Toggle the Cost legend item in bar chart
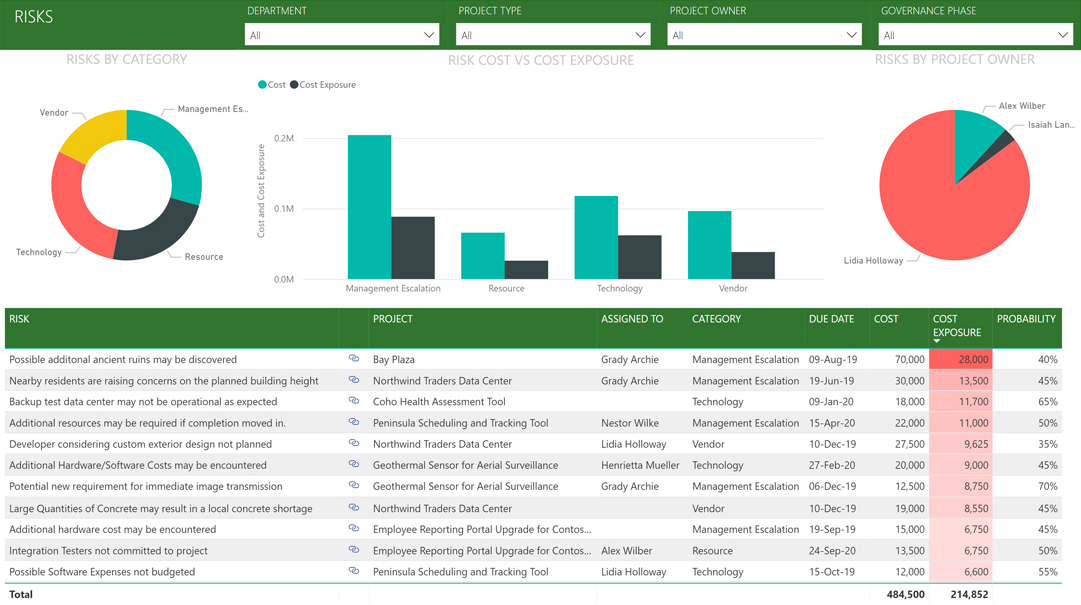This screenshot has height=605, width=1081. coord(272,85)
